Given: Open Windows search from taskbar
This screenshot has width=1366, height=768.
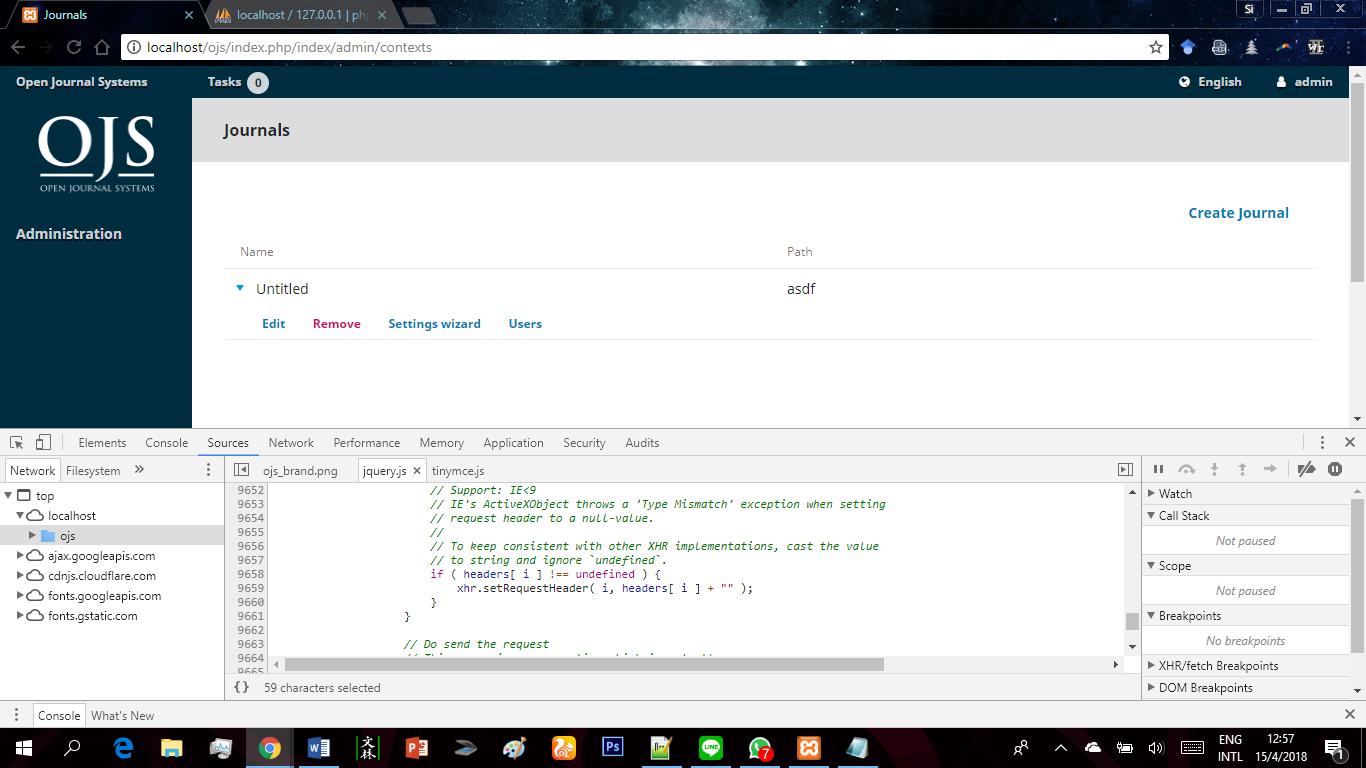Looking at the screenshot, I should (73, 747).
